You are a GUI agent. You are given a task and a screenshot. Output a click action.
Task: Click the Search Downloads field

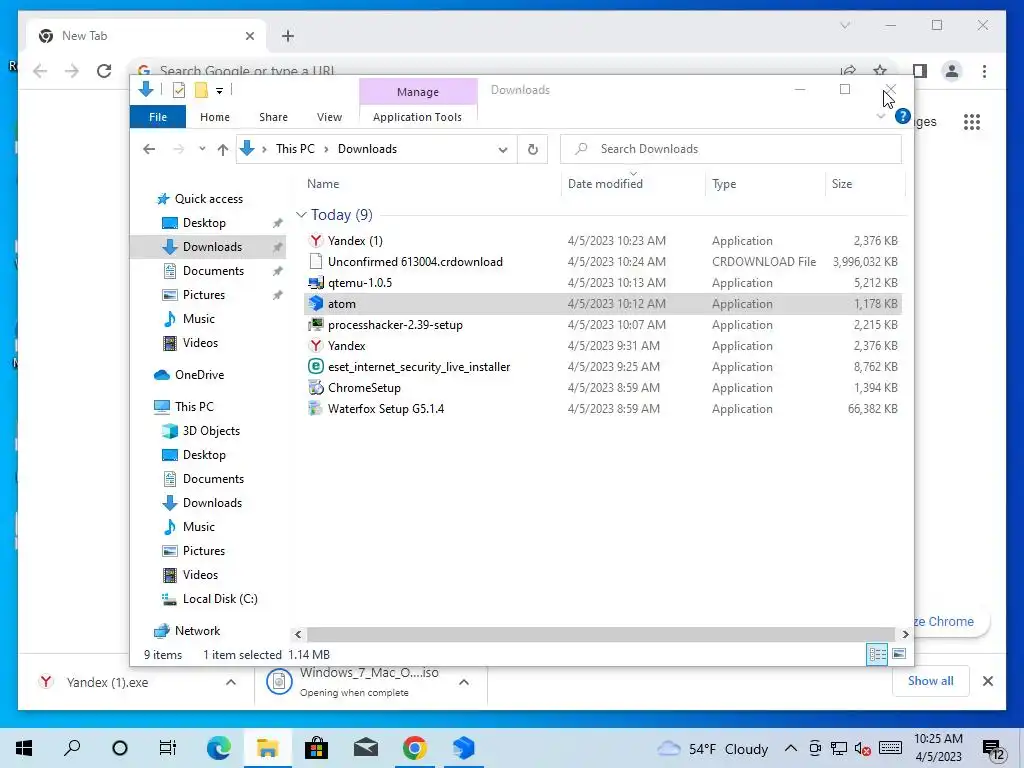(731, 149)
